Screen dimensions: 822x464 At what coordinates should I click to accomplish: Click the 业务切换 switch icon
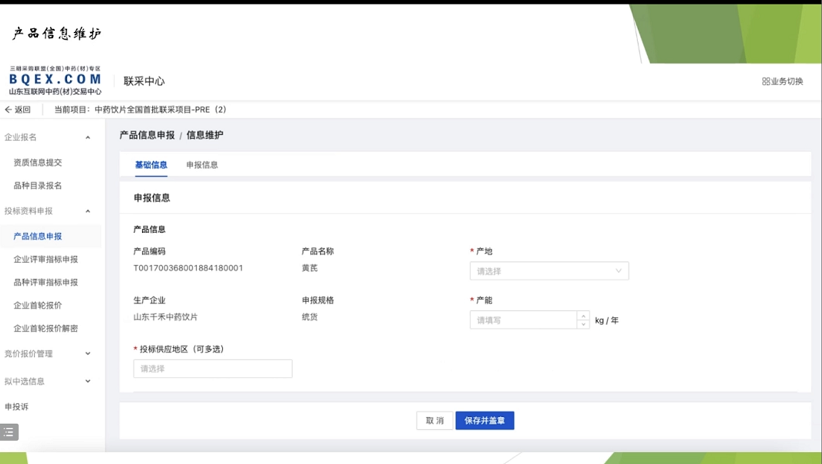tap(766, 82)
